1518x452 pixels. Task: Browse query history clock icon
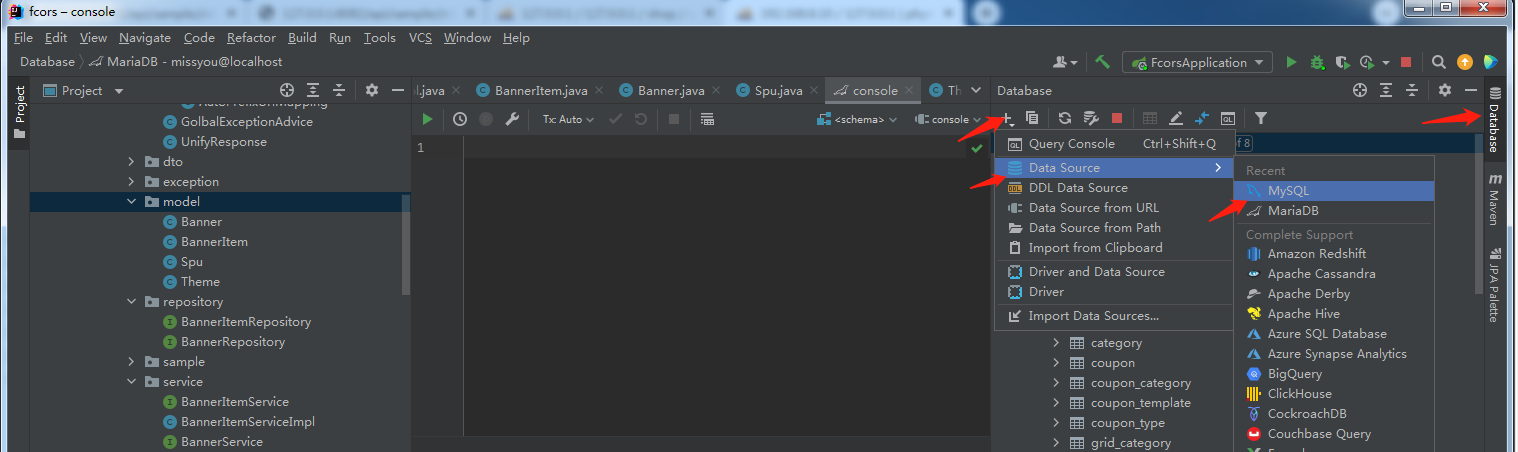point(460,119)
